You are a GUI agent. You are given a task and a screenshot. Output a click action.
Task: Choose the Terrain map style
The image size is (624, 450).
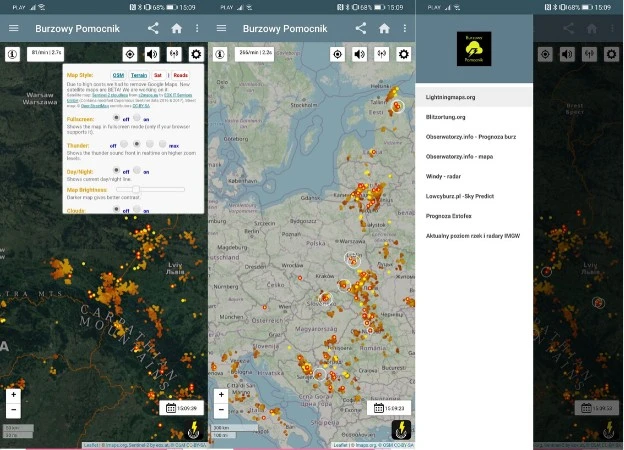(140, 75)
